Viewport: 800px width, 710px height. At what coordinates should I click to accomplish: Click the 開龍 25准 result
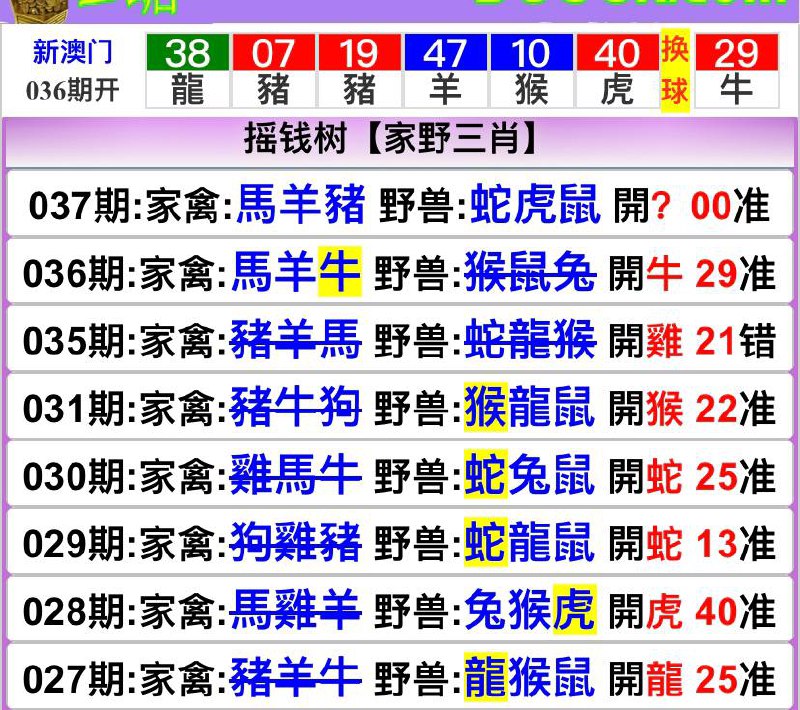coord(692,678)
